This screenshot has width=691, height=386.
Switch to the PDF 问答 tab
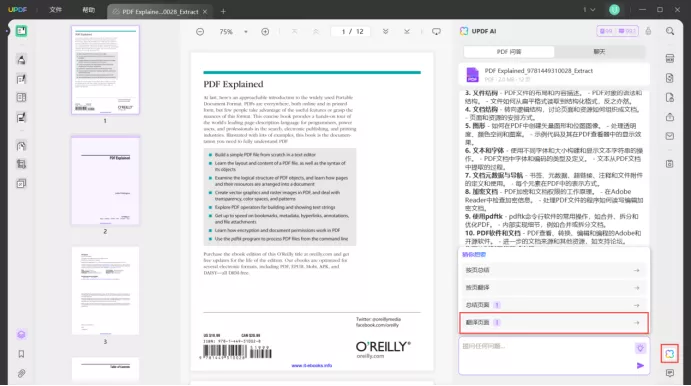[509, 52]
